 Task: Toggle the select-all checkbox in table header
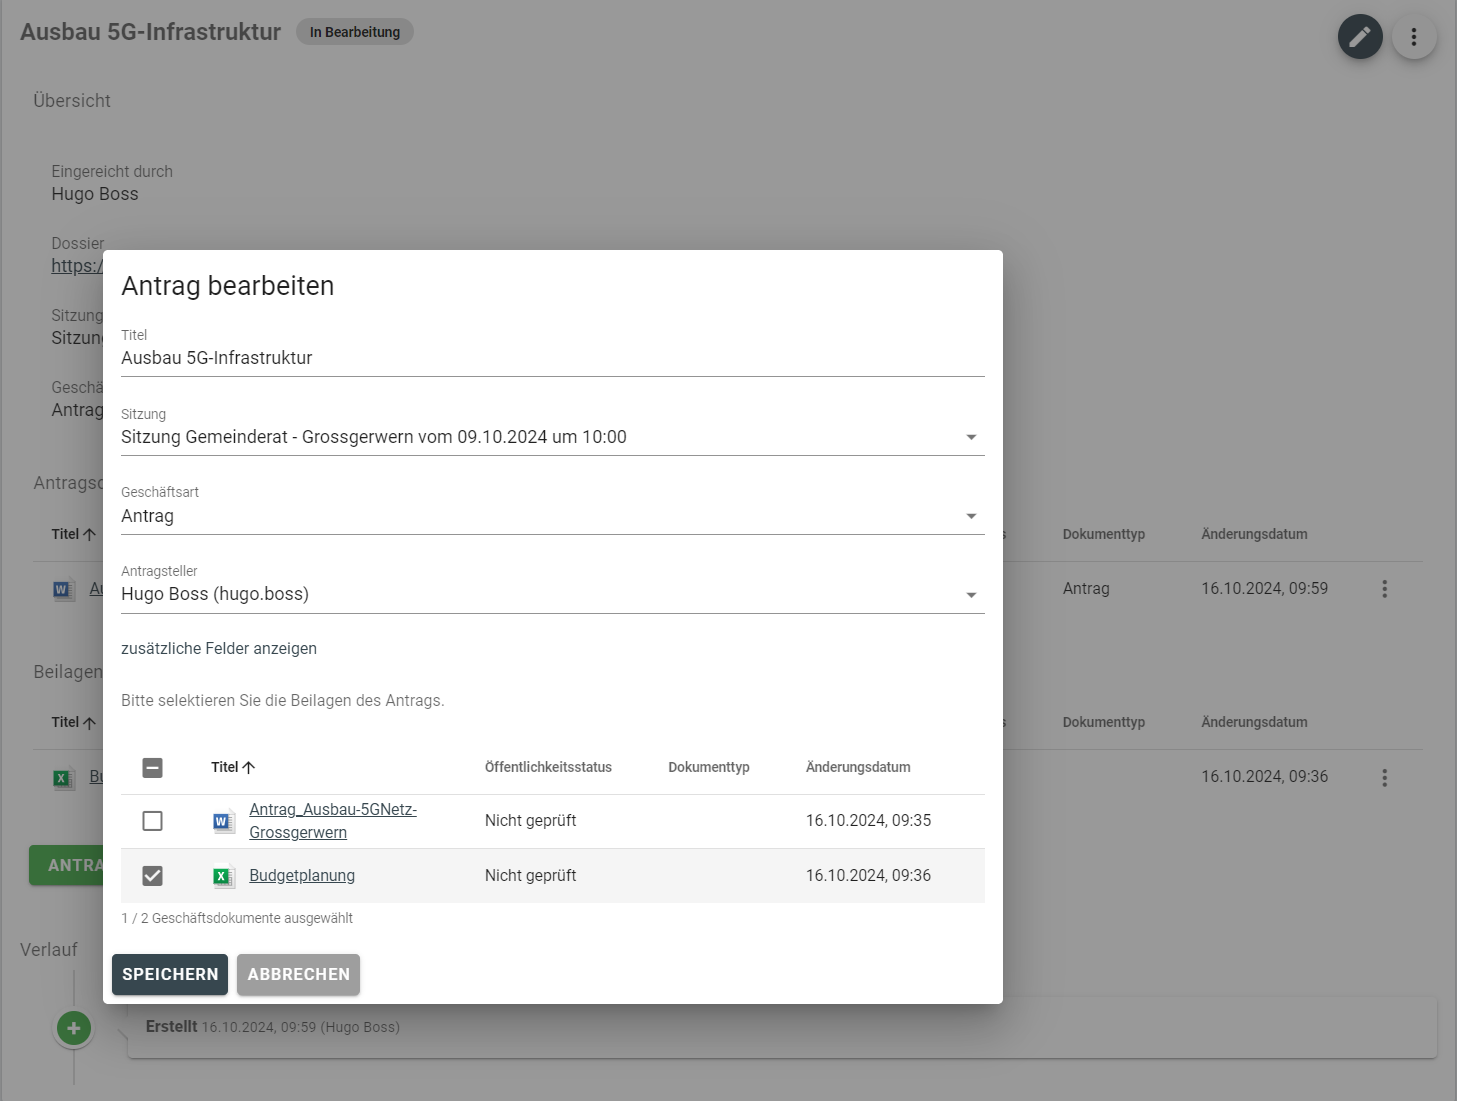152,768
